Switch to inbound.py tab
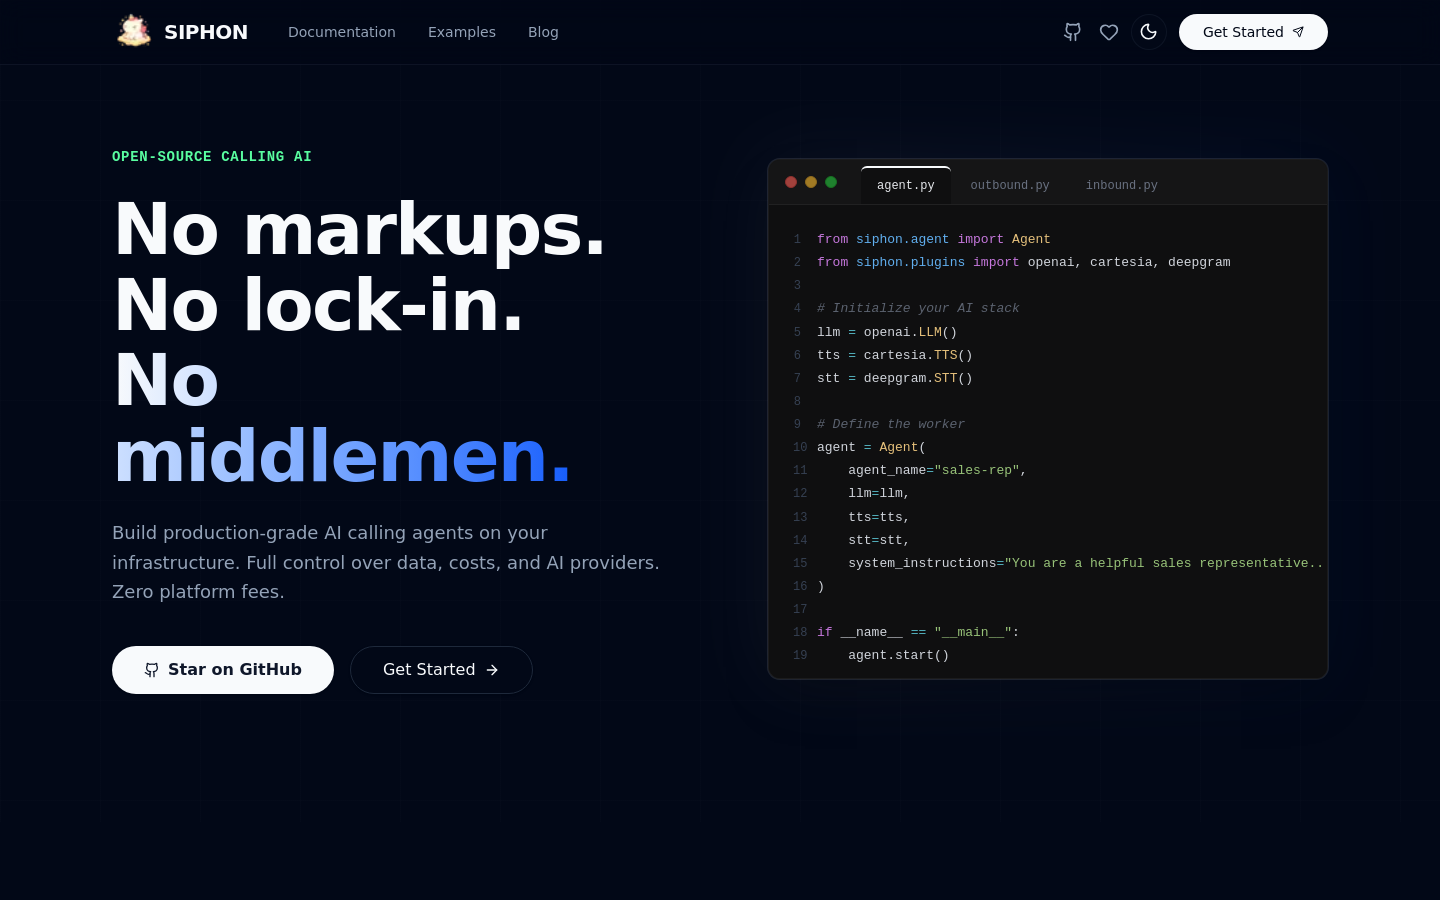The width and height of the screenshot is (1440, 900). (x=1122, y=185)
